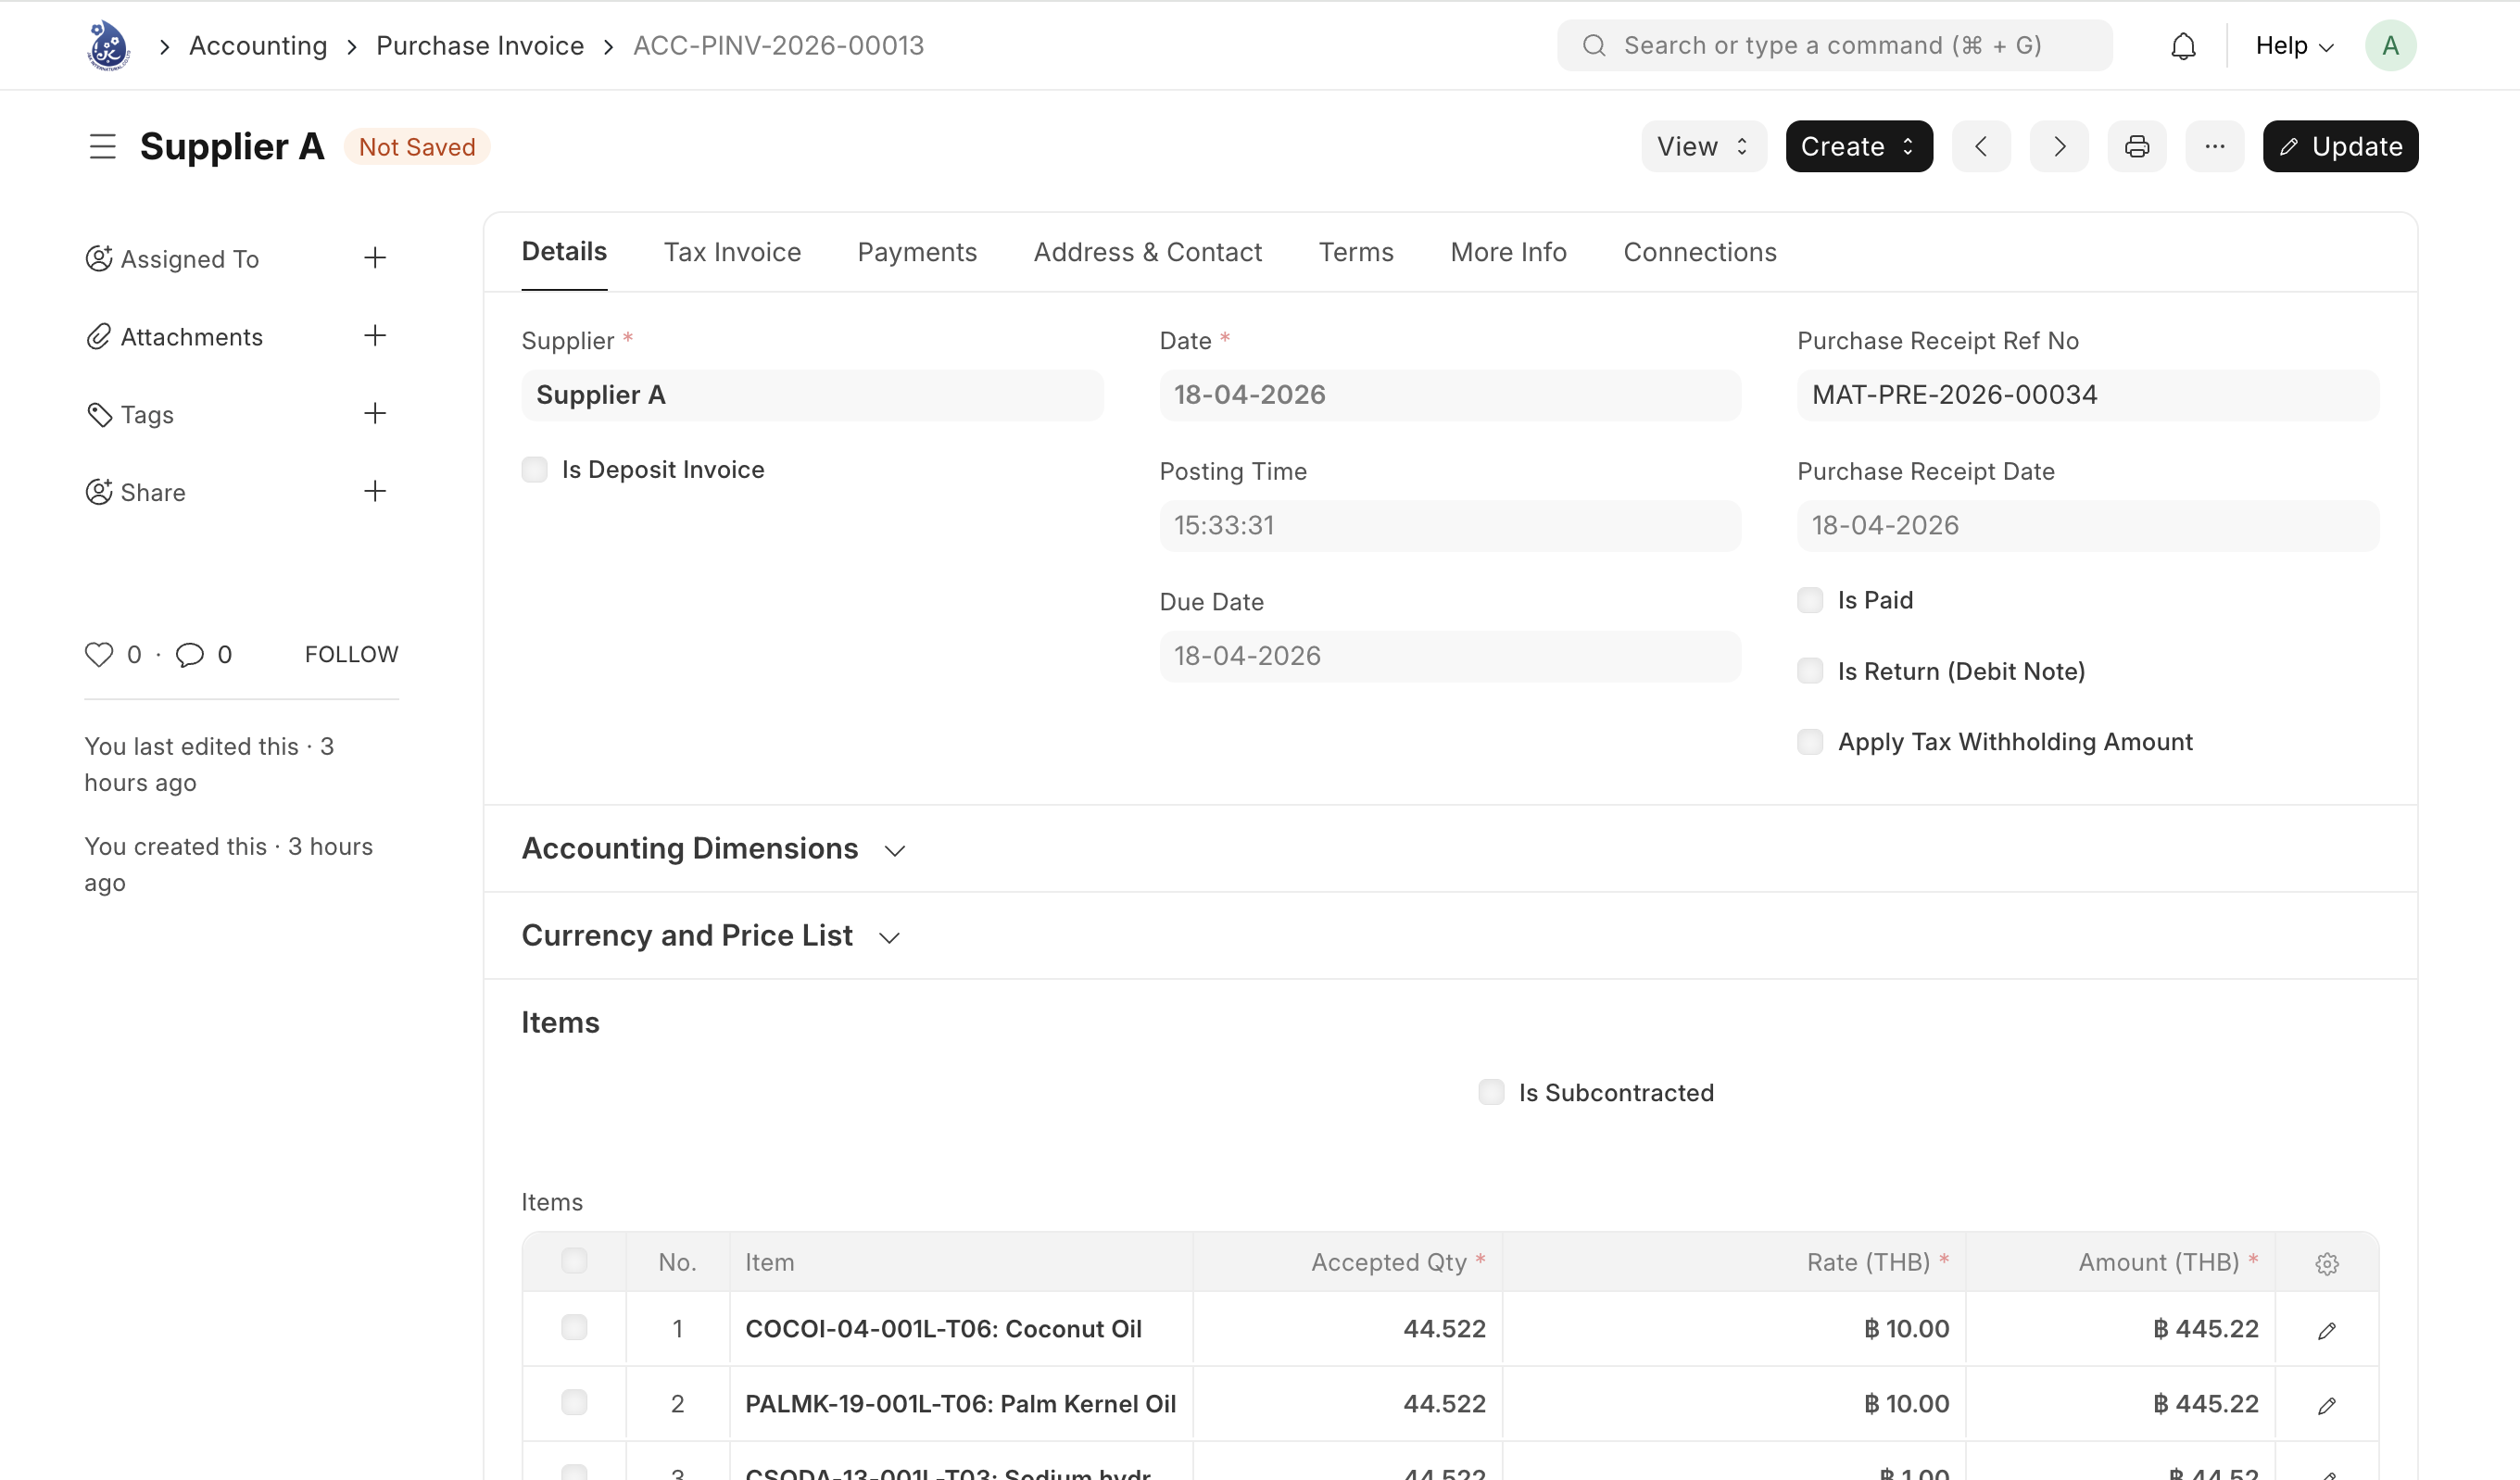Add an attachment with plus icon

(375, 336)
